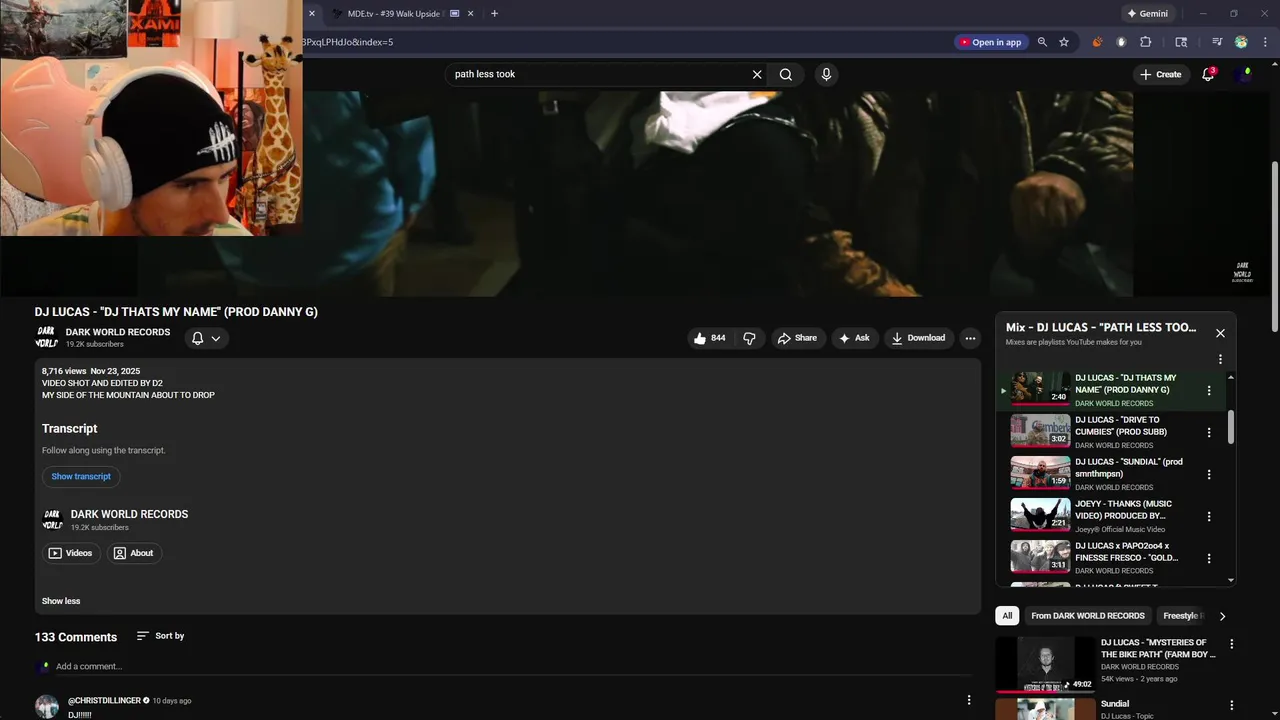Click the Ask AI button

854,338
